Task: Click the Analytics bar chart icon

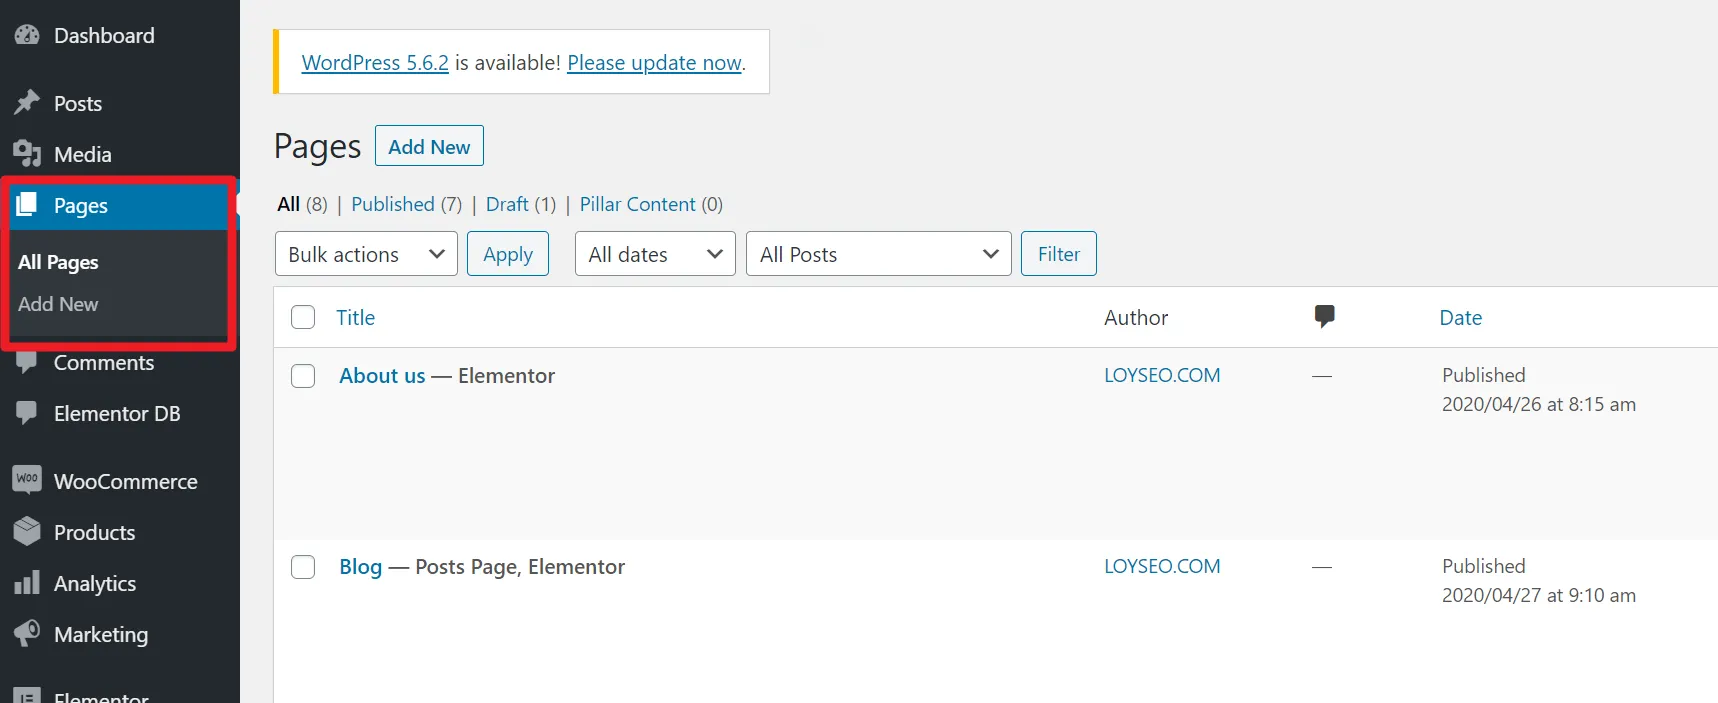Action: click(27, 583)
